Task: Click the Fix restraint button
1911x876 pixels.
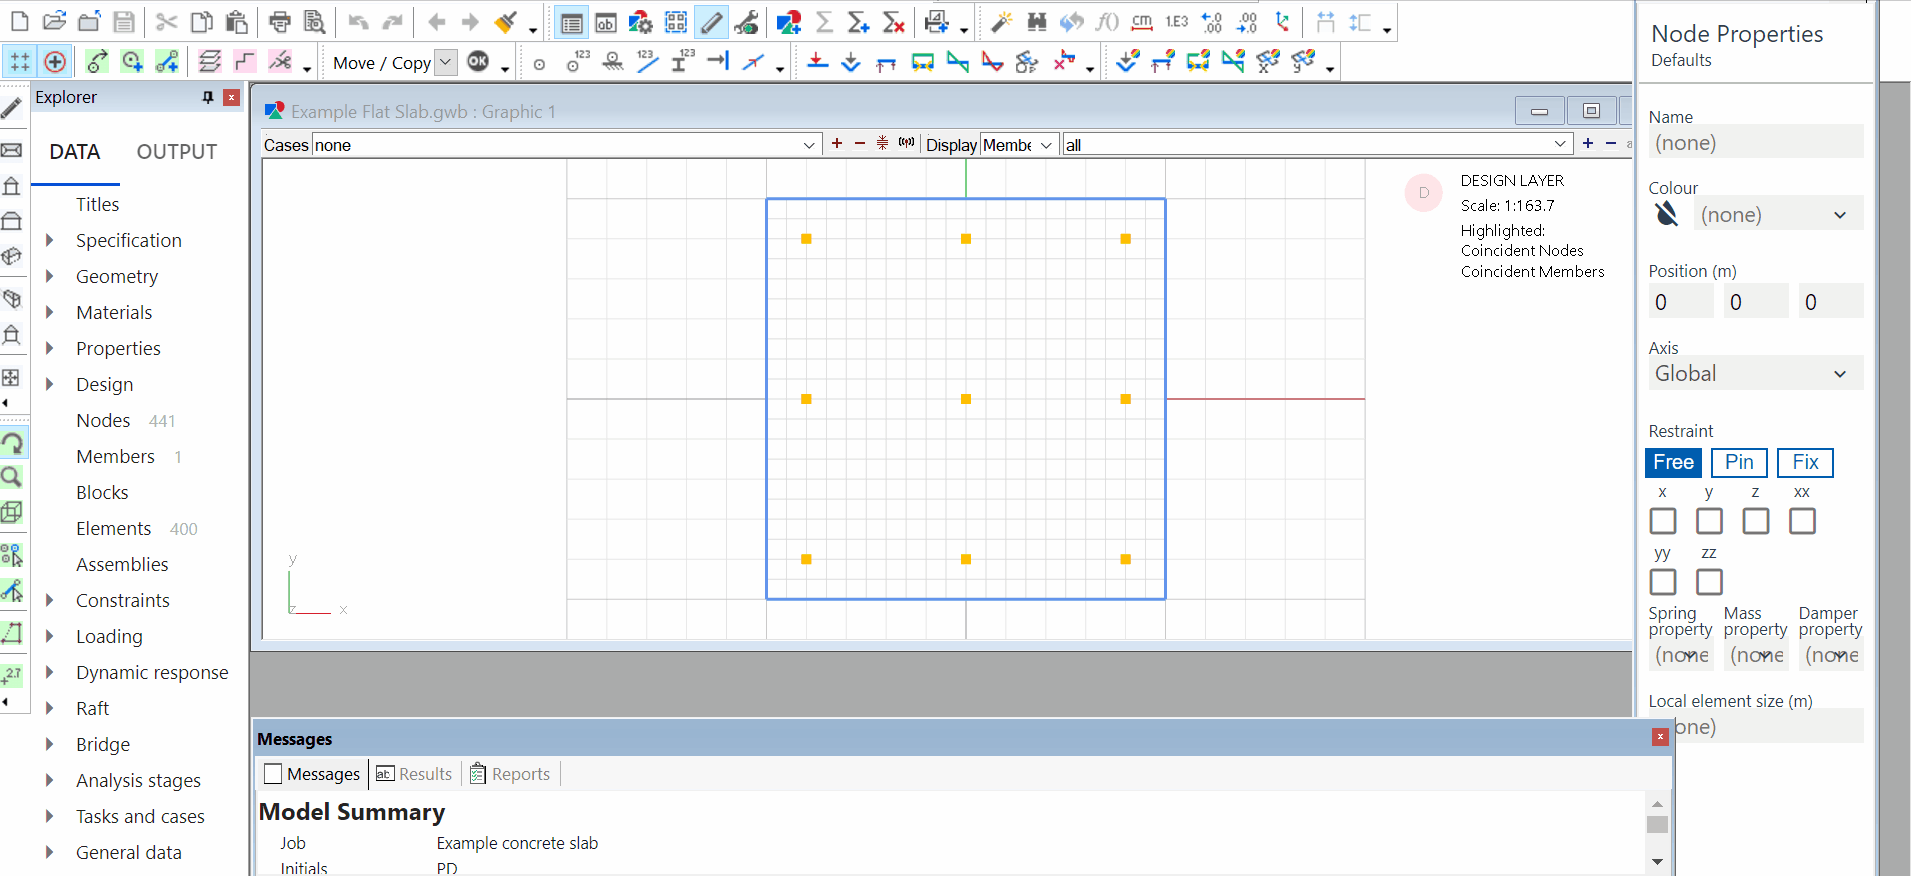Action: 1805,462
